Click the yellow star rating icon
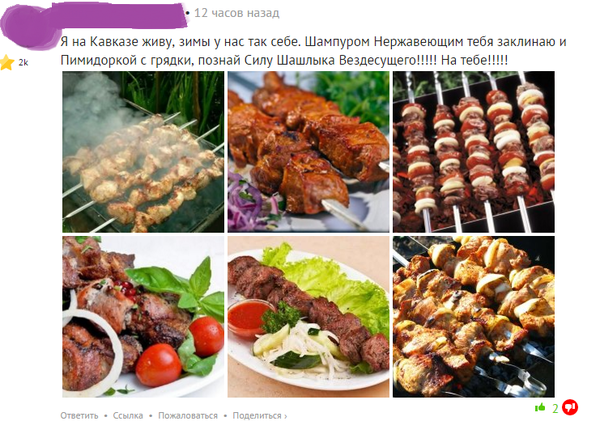The width and height of the screenshot is (600, 438). pyautogui.click(x=7, y=62)
